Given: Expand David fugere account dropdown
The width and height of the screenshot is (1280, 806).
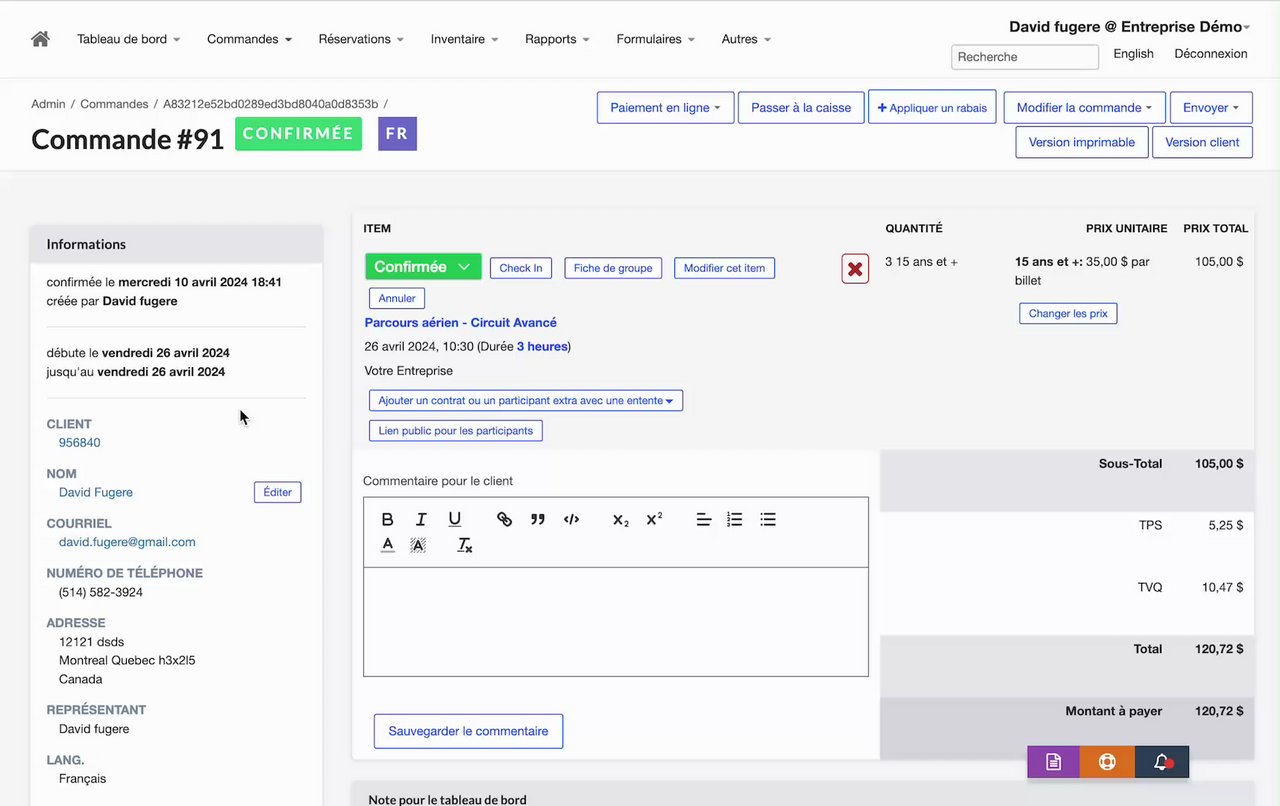Looking at the screenshot, I should [x=1130, y=27].
